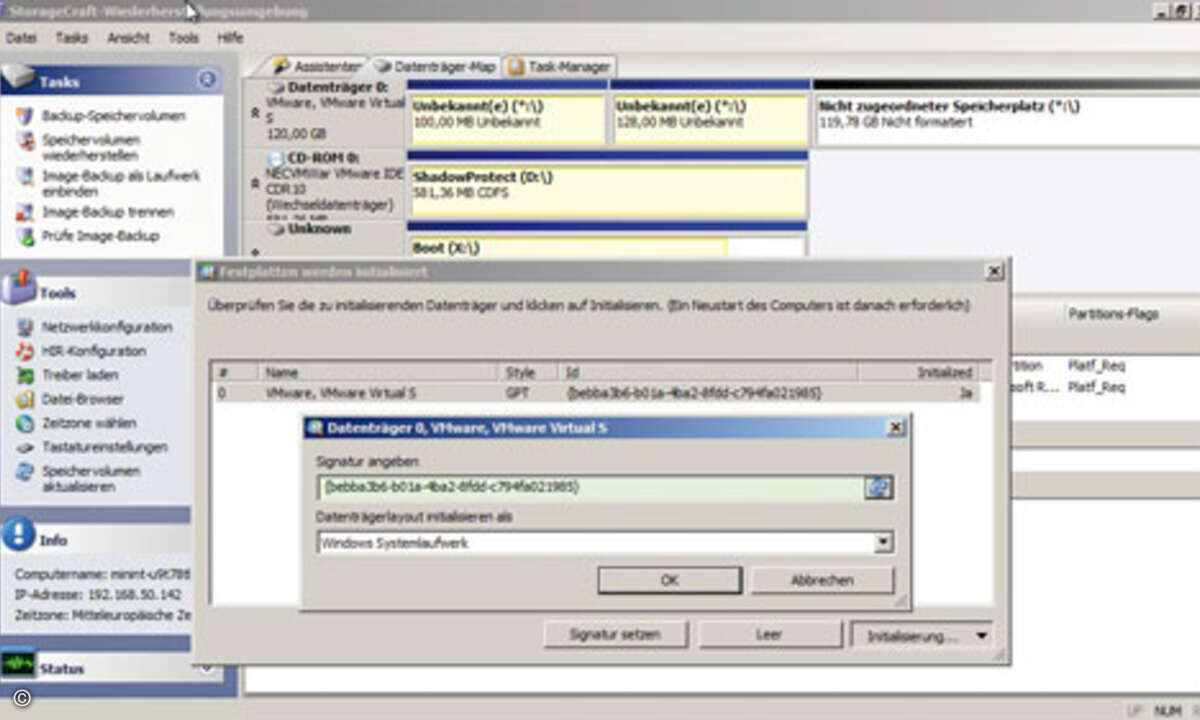Open the Netzwerkkonfiguration tool
The image size is (1200, 720).
107,327
